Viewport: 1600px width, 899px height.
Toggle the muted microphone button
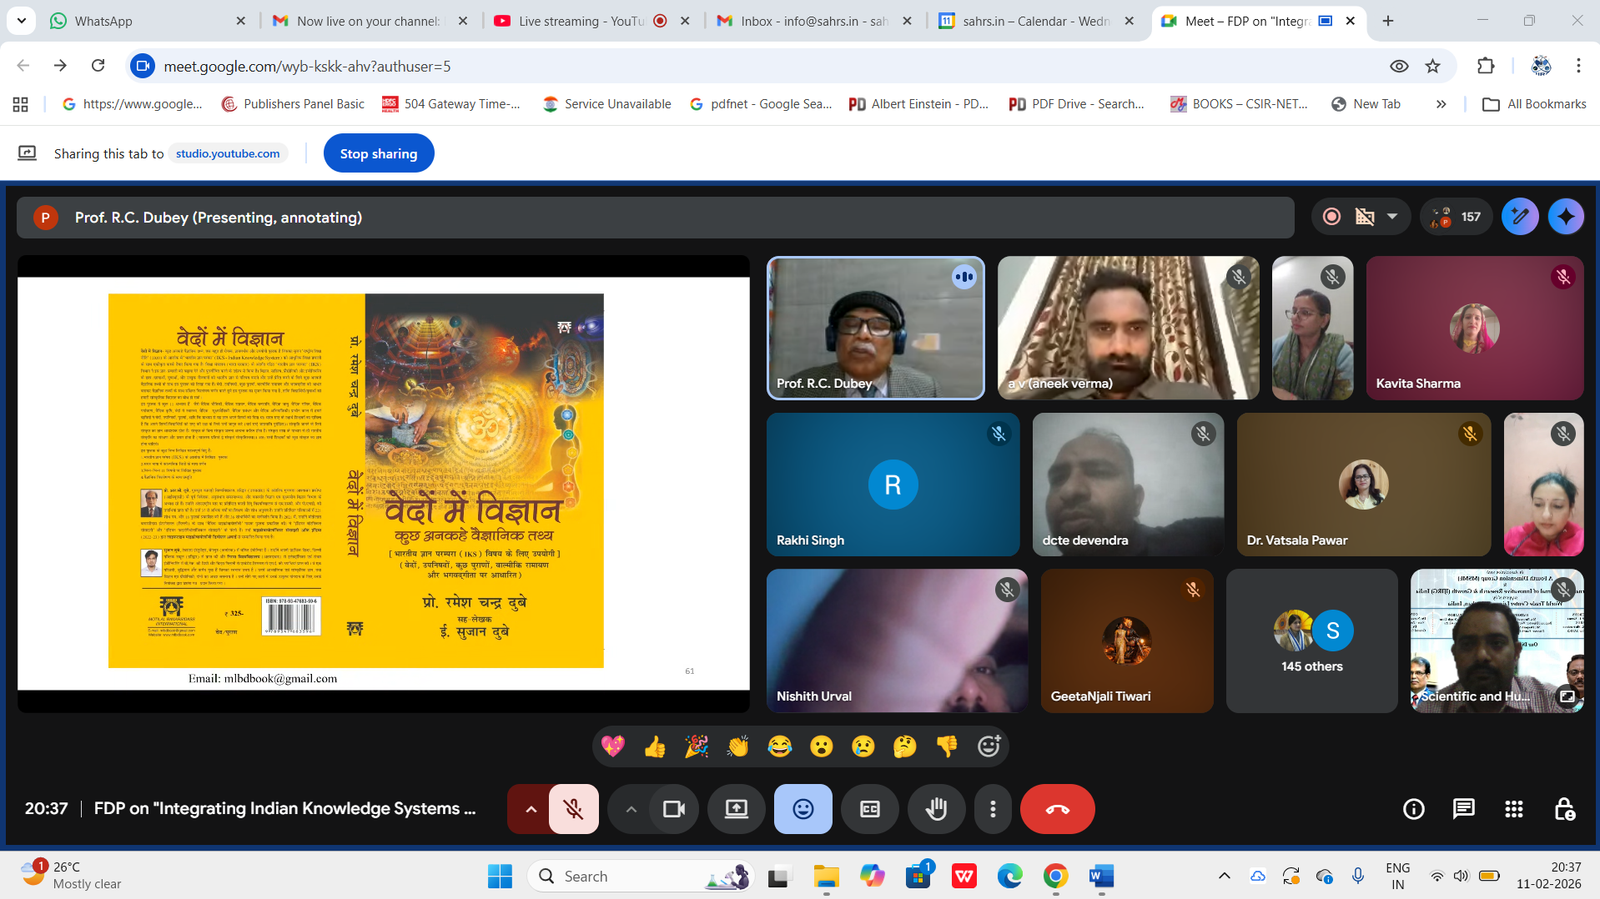tap(573, 809)
